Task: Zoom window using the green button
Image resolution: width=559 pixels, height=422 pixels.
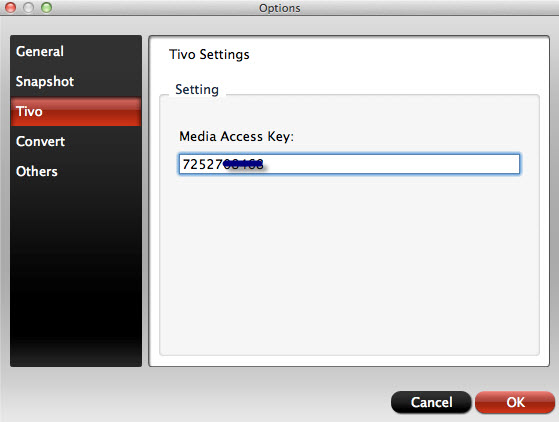Action: (x=46, y=7)
